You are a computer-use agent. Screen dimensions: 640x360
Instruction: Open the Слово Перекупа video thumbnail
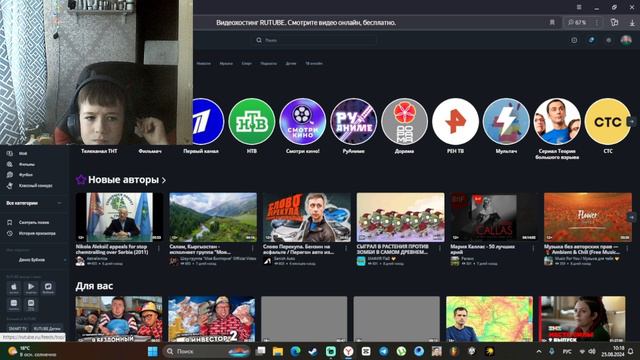click(x=307, y=217)
